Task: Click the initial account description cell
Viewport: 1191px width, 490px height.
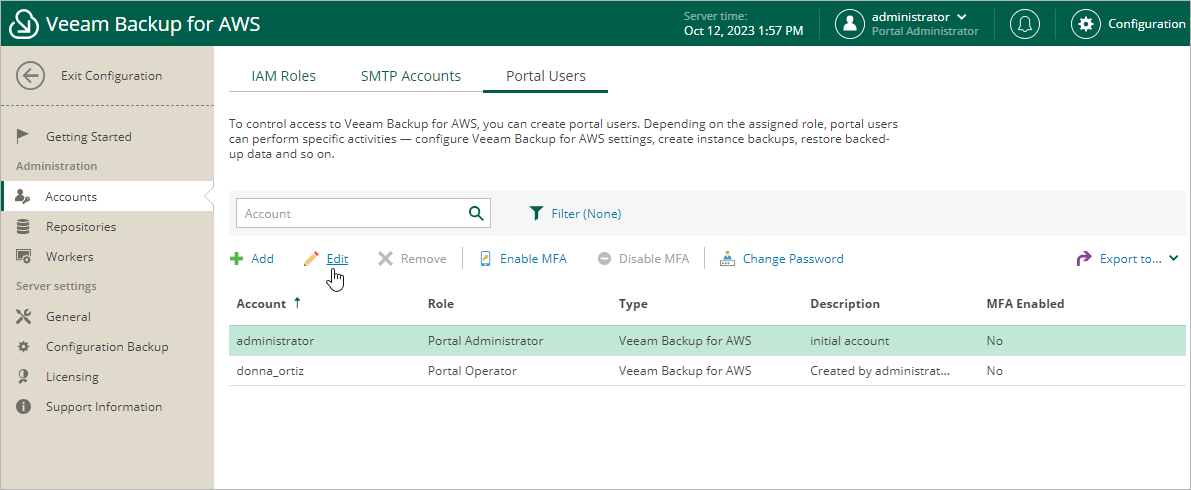Action: (x=849, y=341)
